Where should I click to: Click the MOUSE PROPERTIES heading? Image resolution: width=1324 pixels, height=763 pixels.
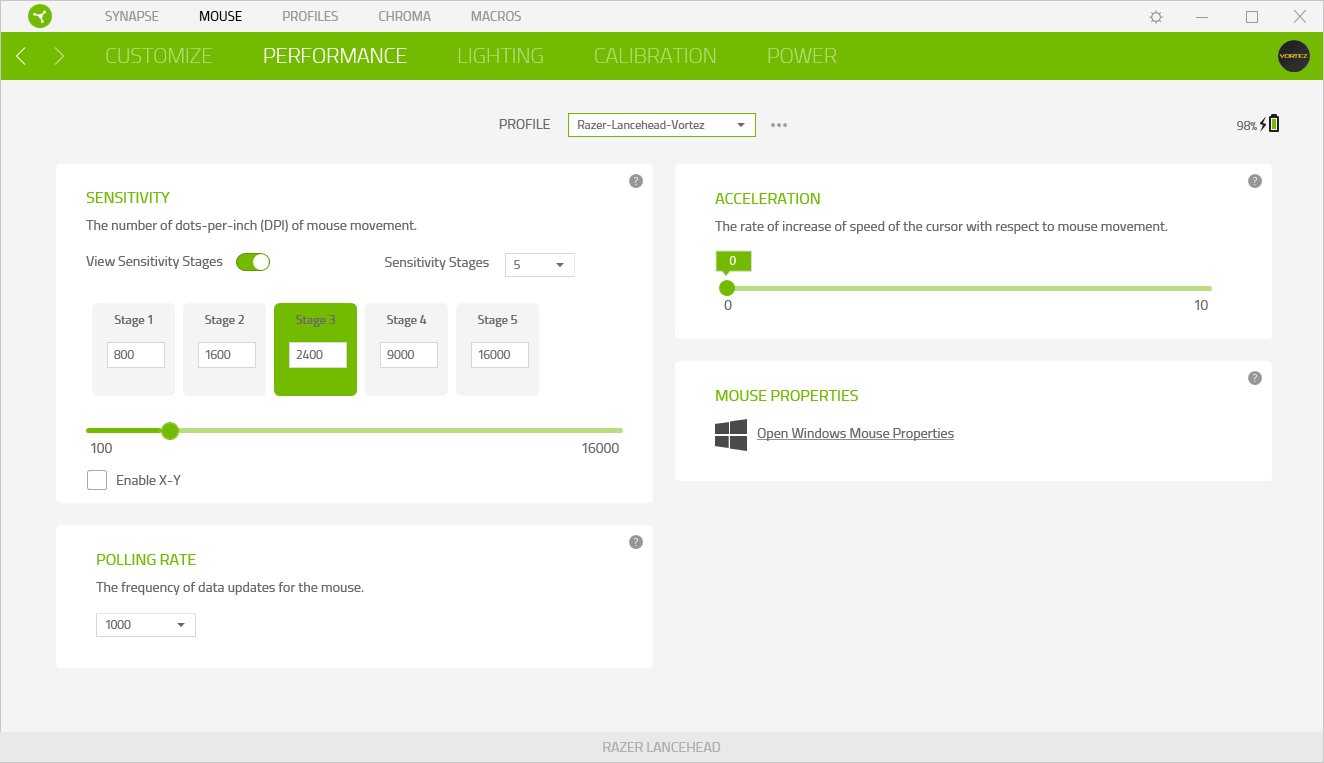(x=787, y=396)
